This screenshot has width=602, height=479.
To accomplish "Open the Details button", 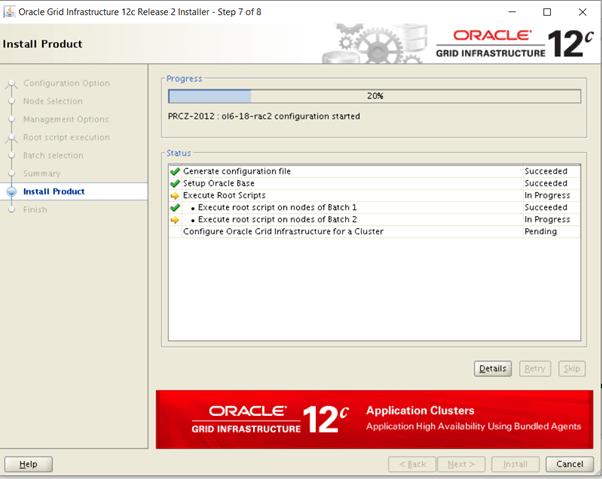I will click(x=492, y=369).
